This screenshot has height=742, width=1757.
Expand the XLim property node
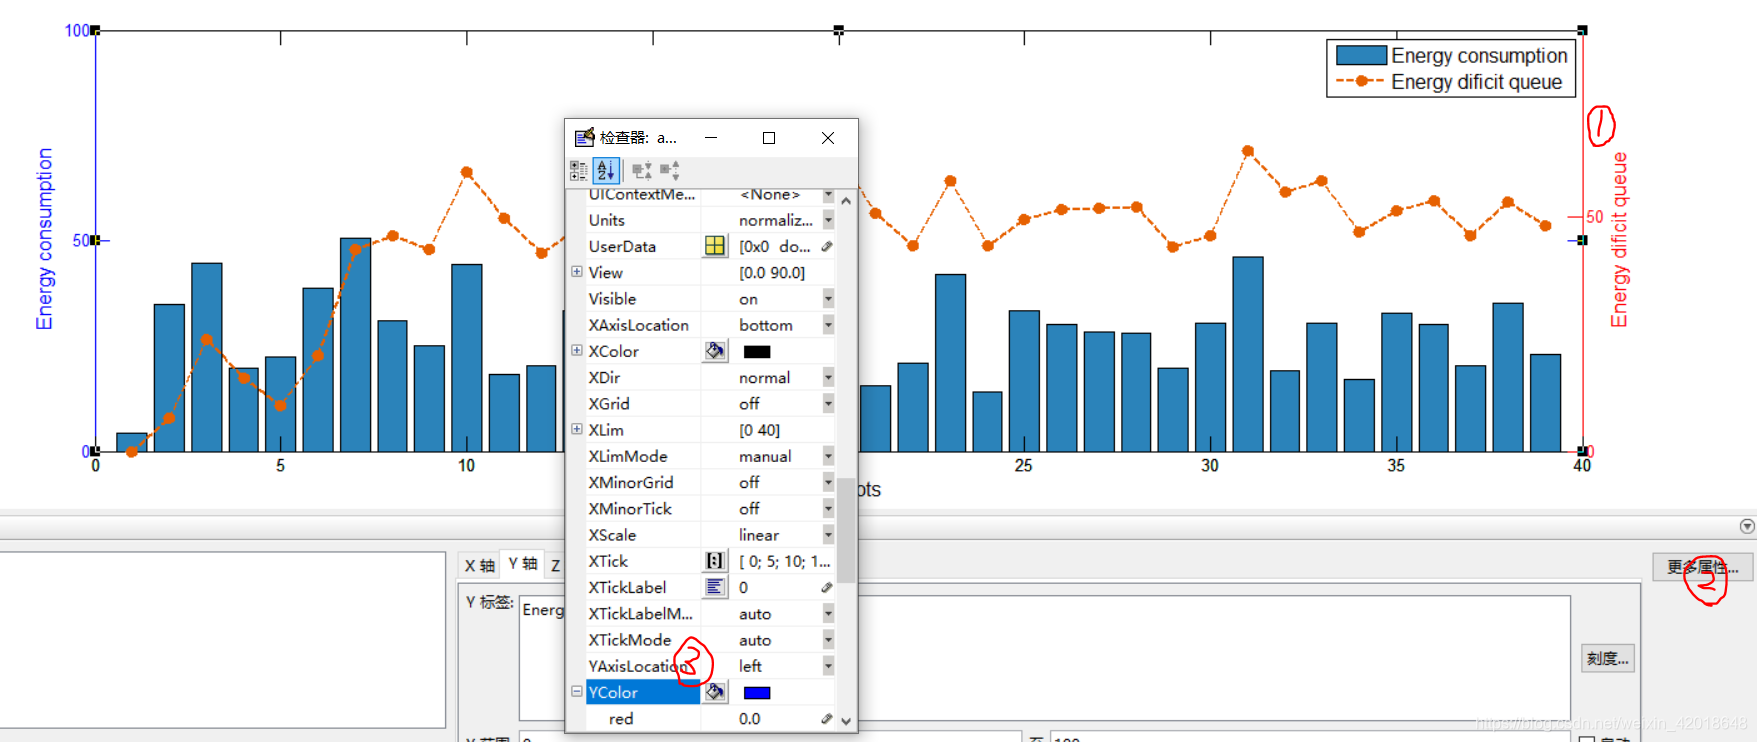click(x=577, y=429)
